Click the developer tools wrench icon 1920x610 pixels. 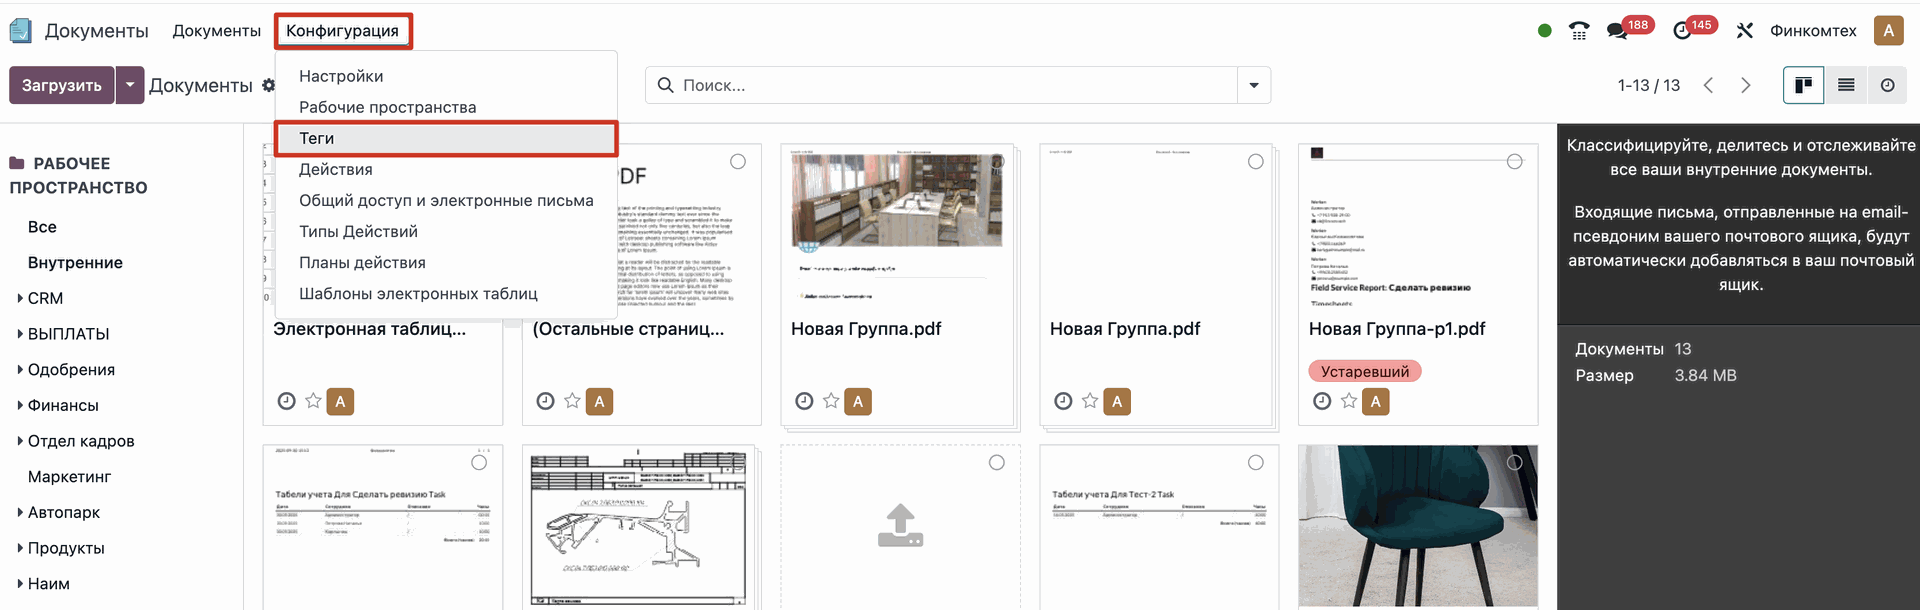click(x=1745, y=31)
